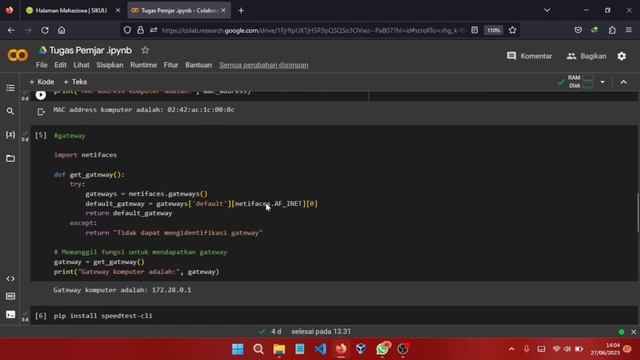Click Semua perubahan disimpan link

pos(264,65)
